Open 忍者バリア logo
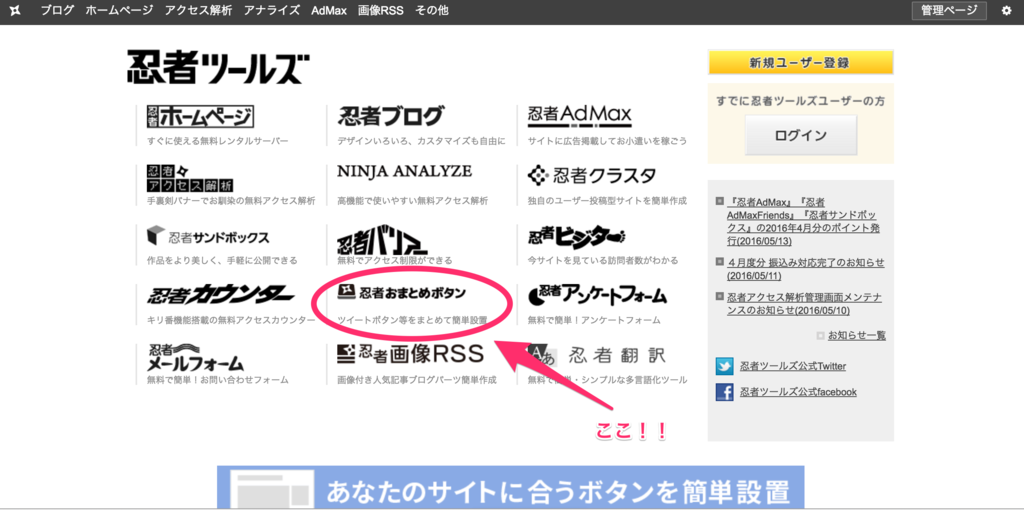Image resolution: width=1024 pixels, height=510 pixels. tap(383, 242)
